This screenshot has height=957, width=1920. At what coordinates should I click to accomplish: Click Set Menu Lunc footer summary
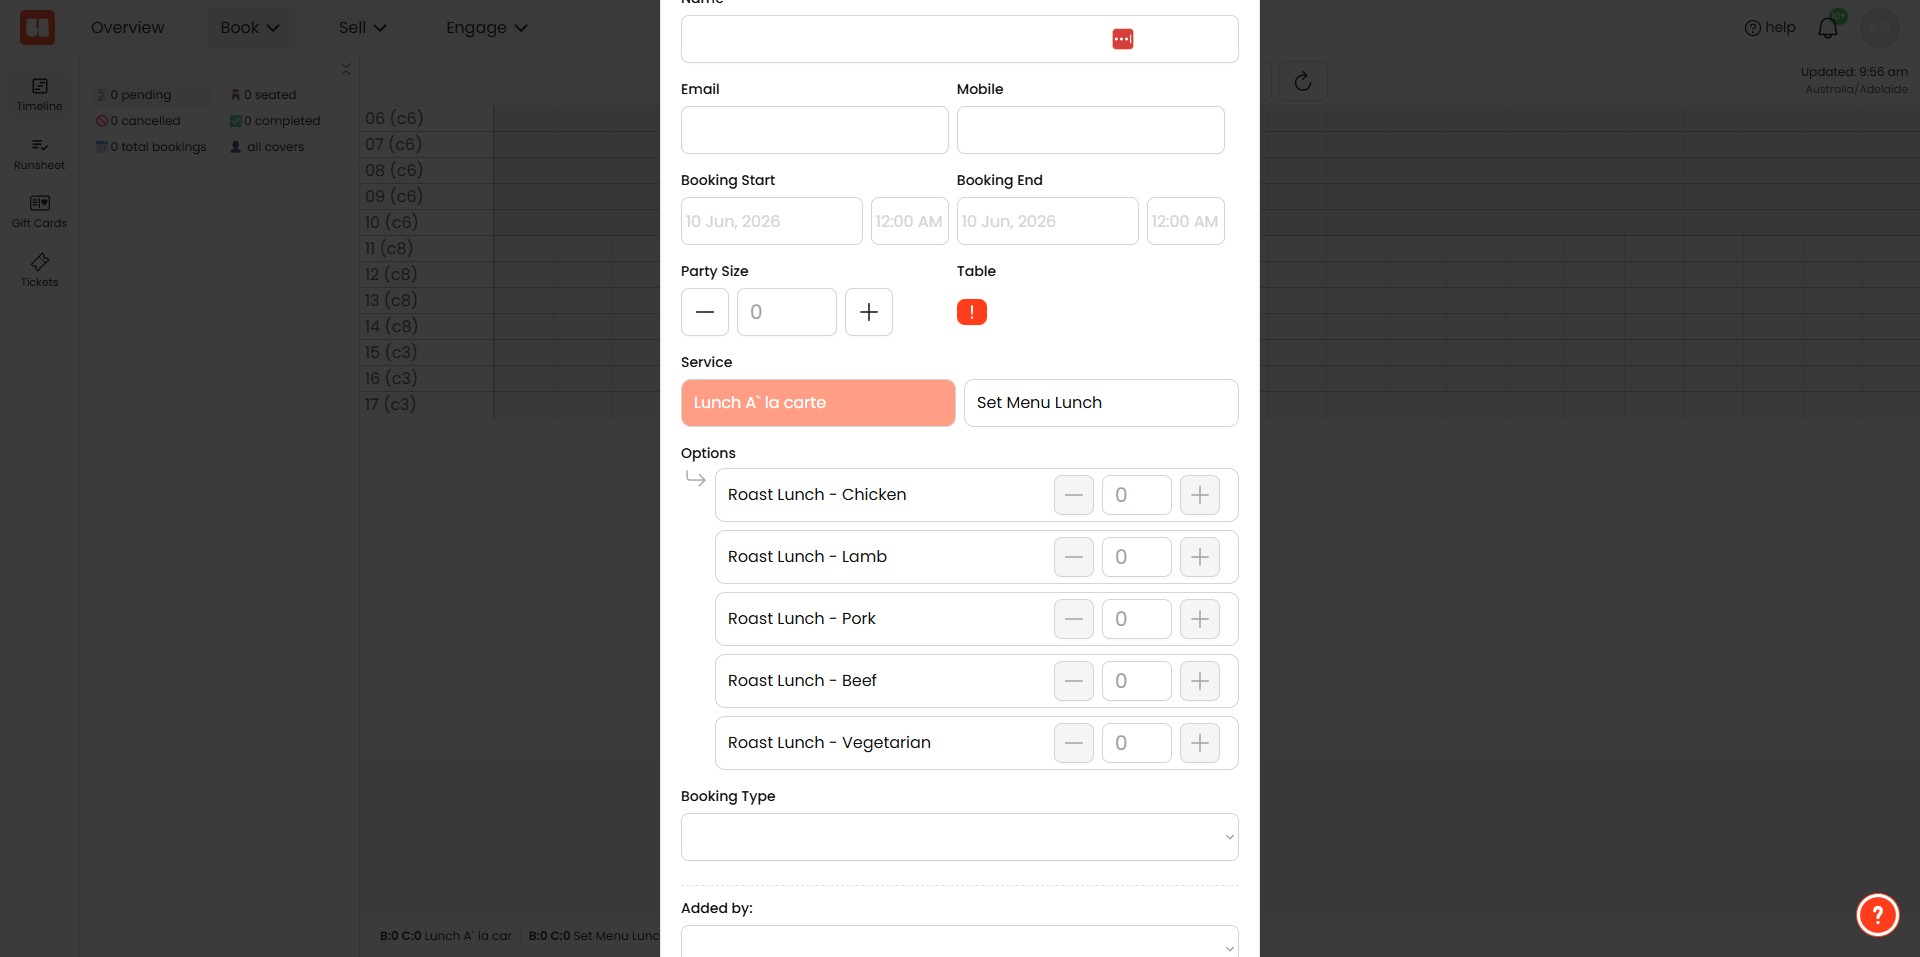(594, 936)
